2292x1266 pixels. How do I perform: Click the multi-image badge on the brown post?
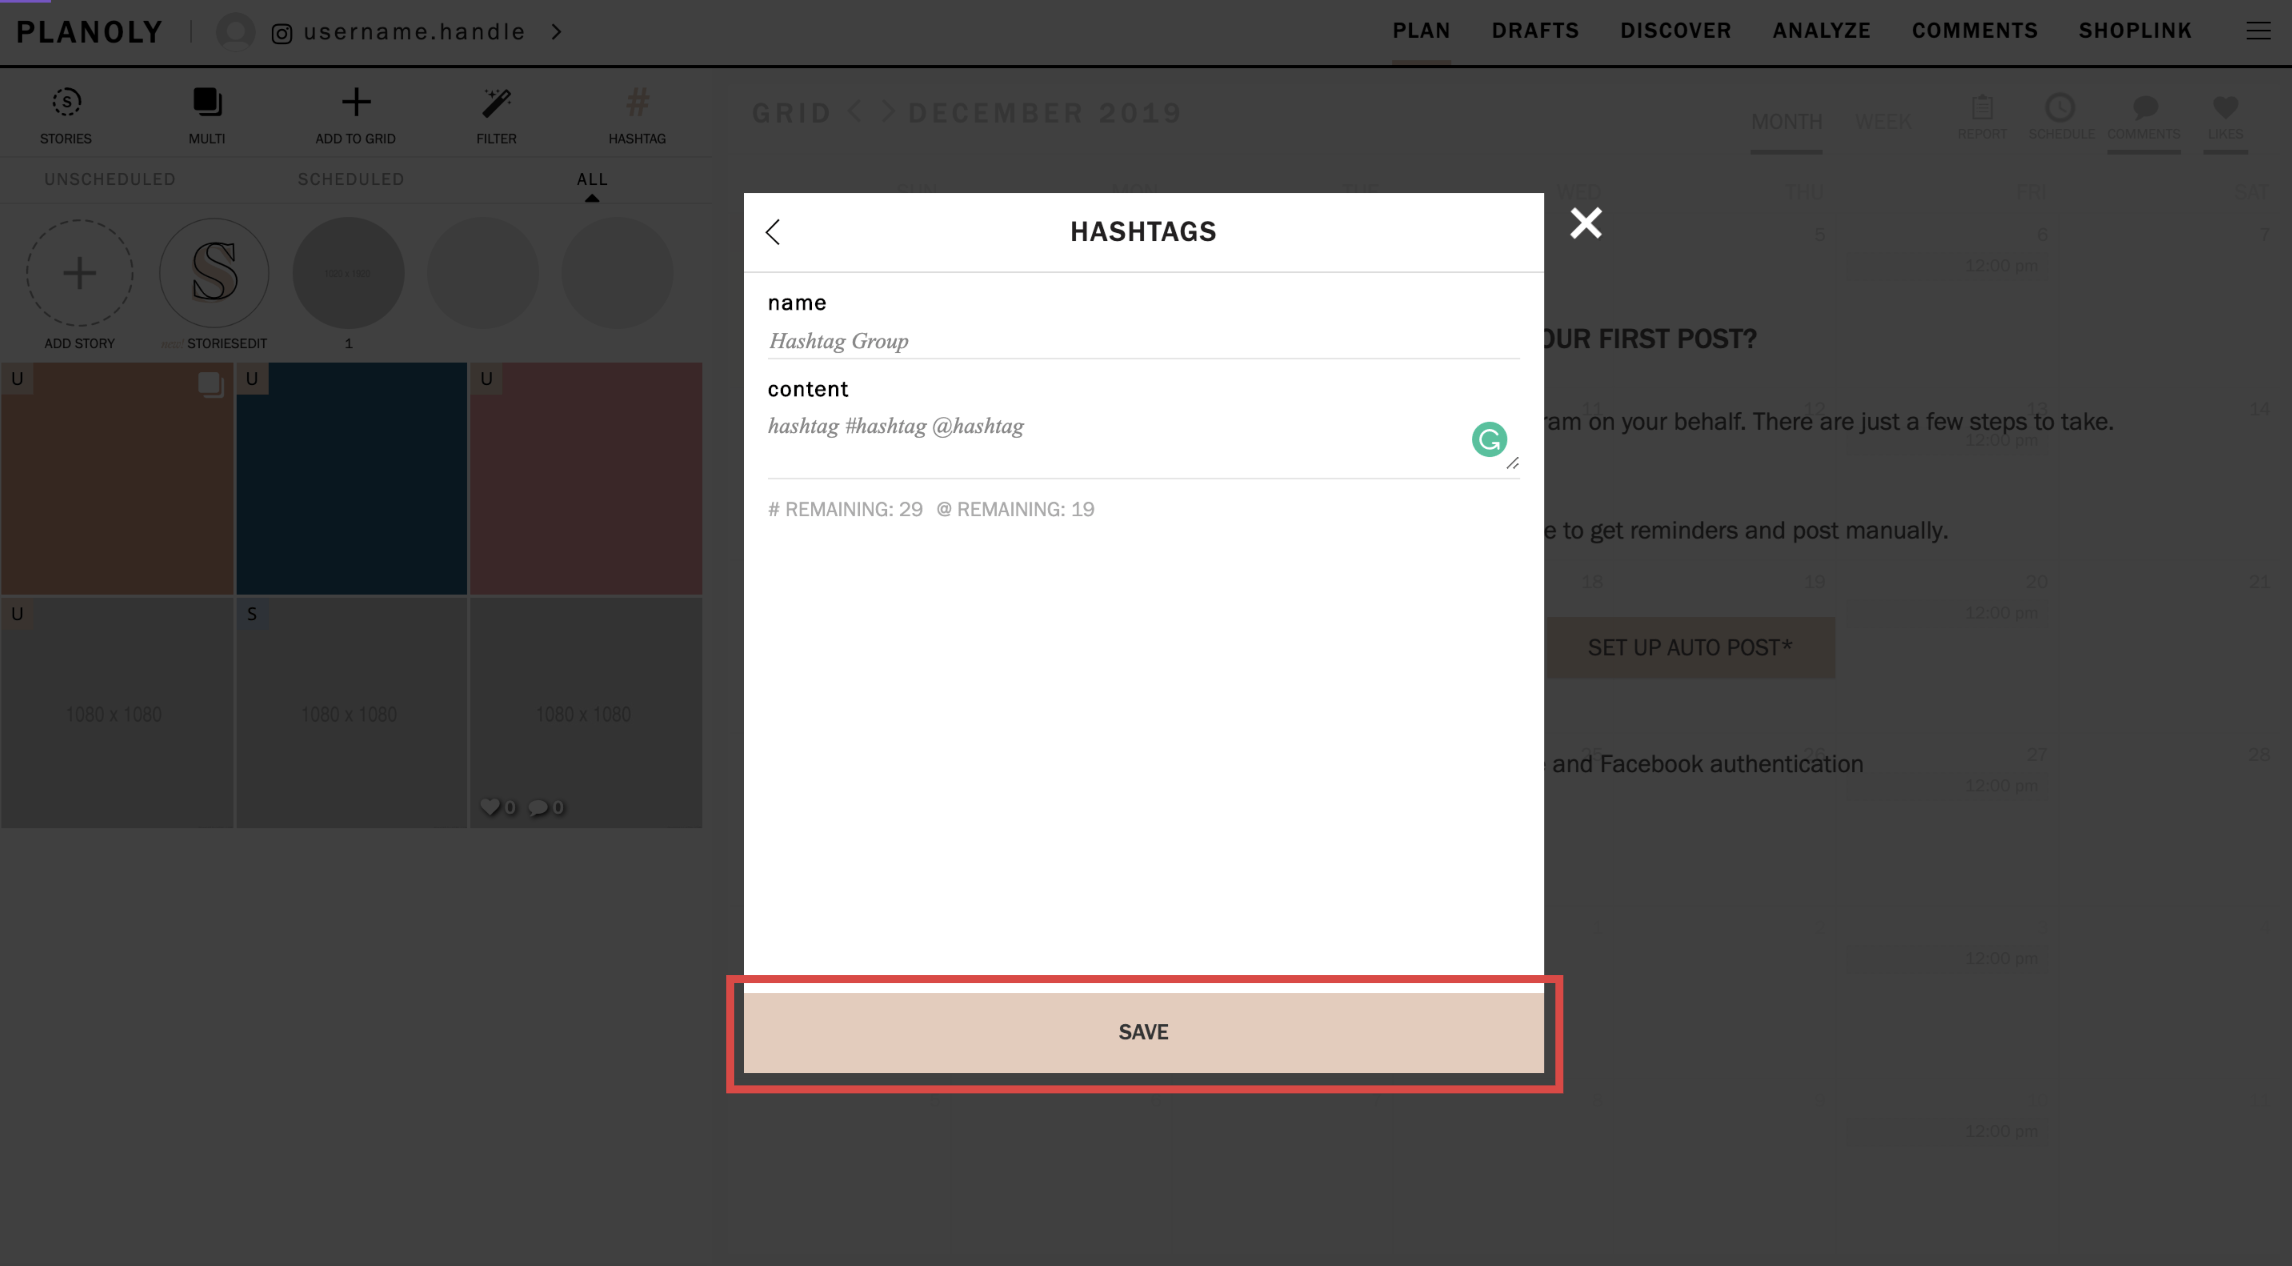click(210, 384)
